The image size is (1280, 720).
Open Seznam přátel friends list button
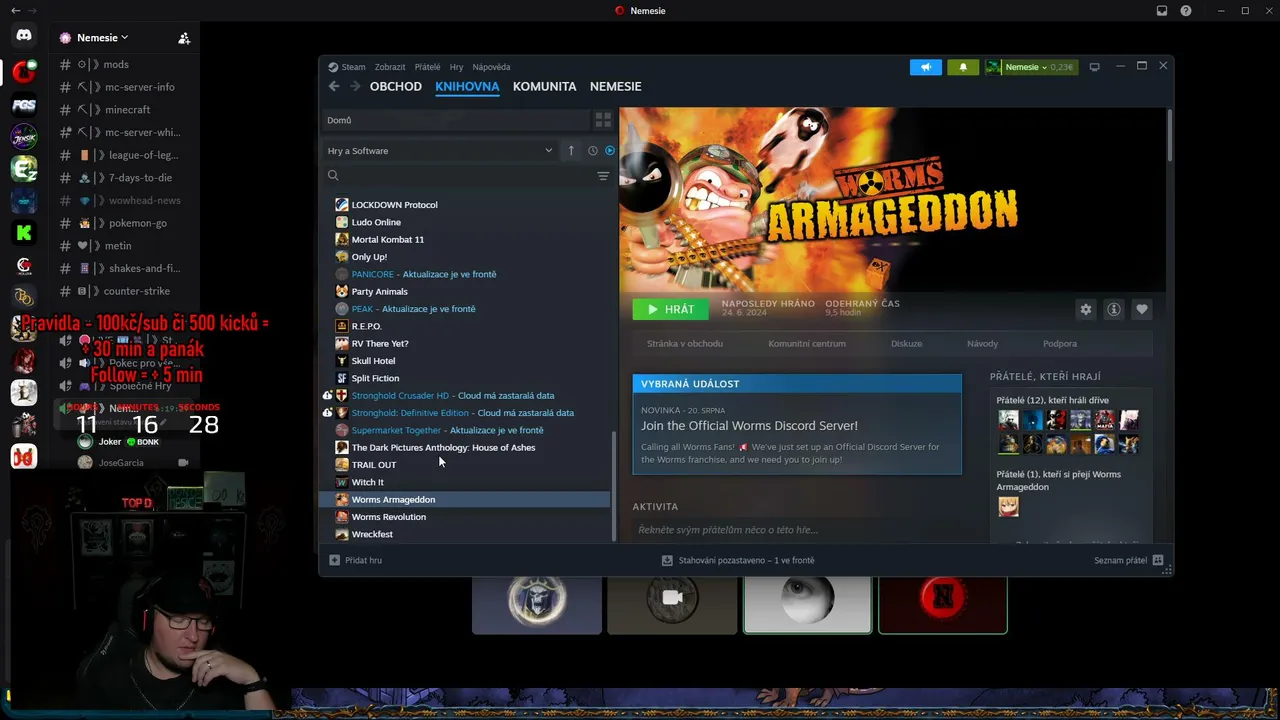tap(1128, 560)
